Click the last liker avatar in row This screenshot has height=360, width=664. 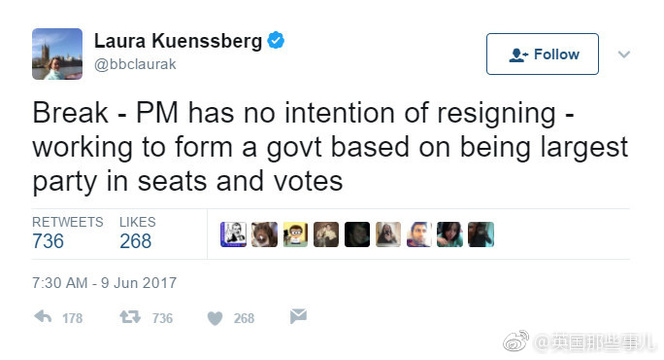(x=481, y=234)
